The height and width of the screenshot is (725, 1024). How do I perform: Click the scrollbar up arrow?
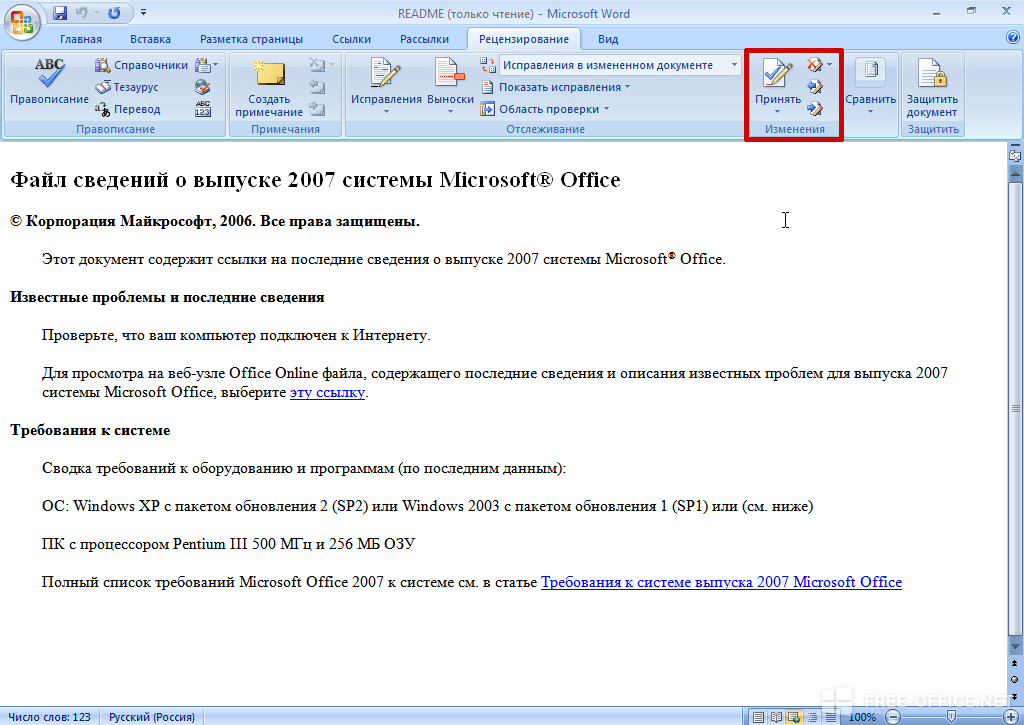pyautogui.click(x=1015, y=174)
